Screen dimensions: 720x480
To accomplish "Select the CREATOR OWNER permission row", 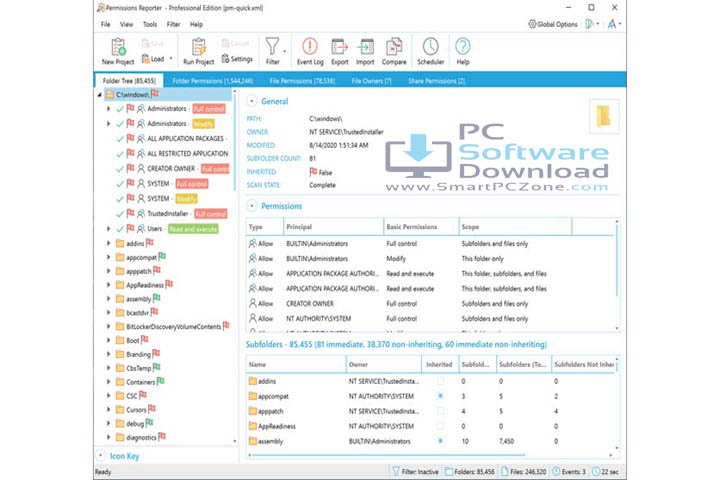I will point(431,304).
